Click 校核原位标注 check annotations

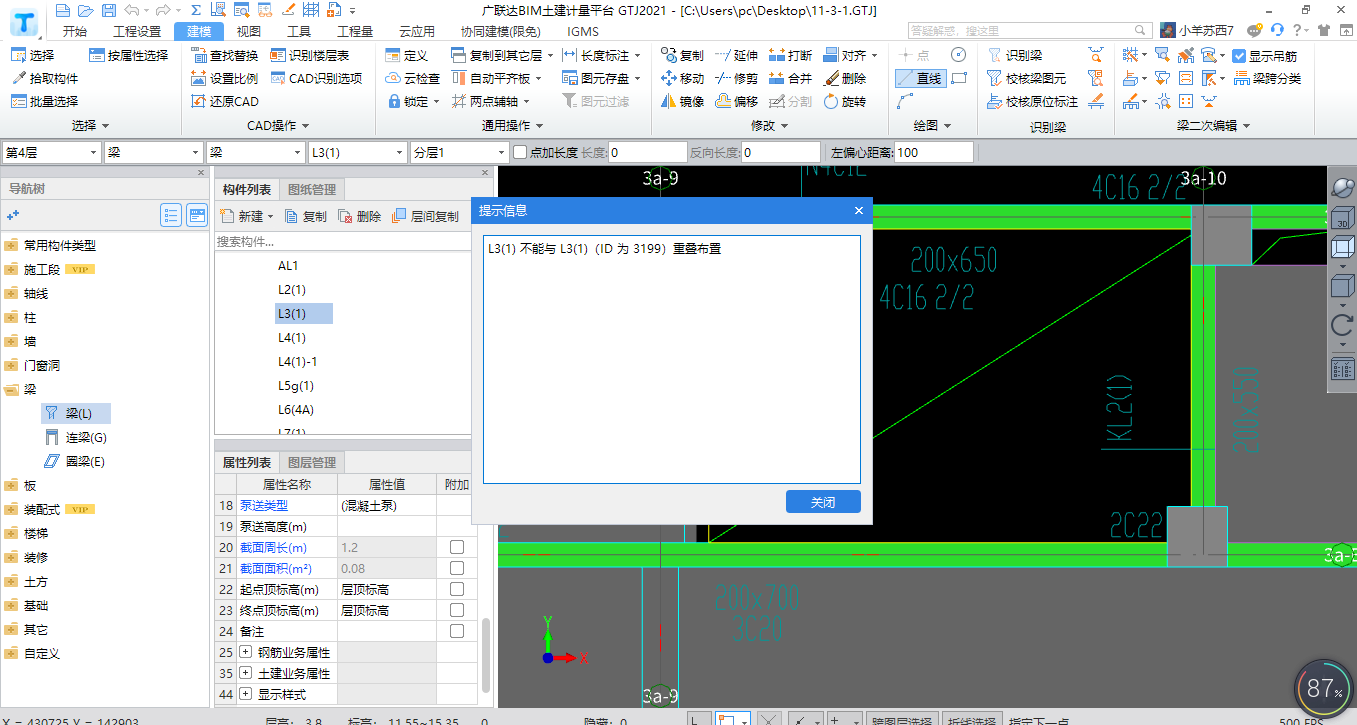(1032, 101)
